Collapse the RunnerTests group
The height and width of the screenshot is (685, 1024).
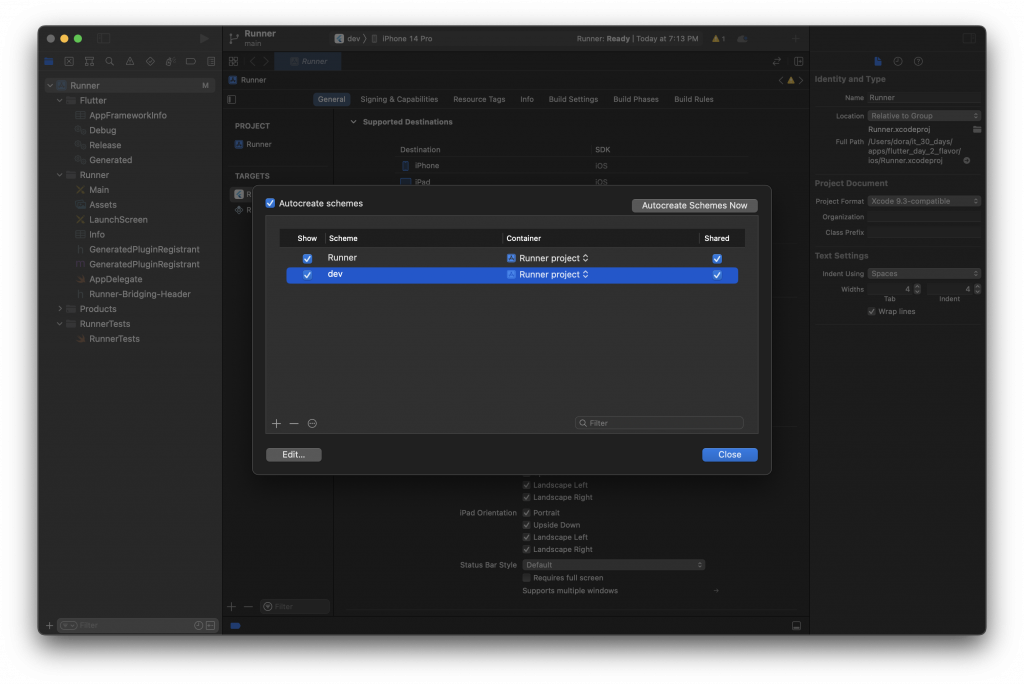tap(59, 324)
